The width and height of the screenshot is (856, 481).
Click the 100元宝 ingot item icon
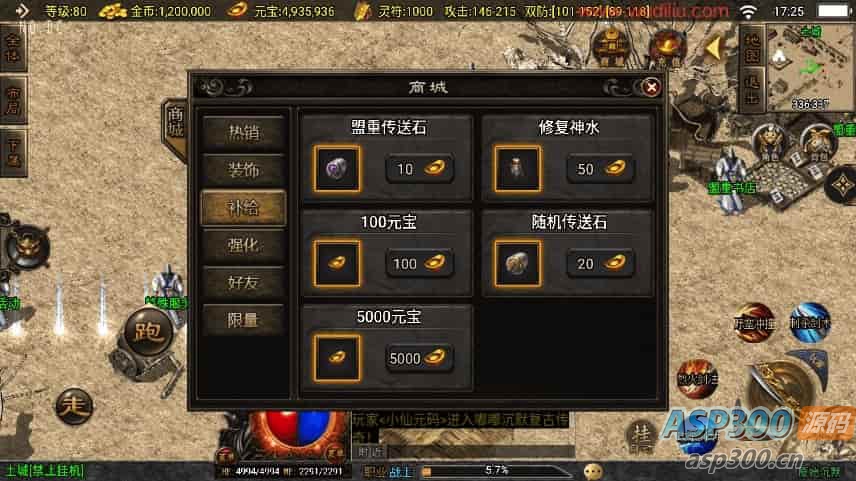[337, 264]
